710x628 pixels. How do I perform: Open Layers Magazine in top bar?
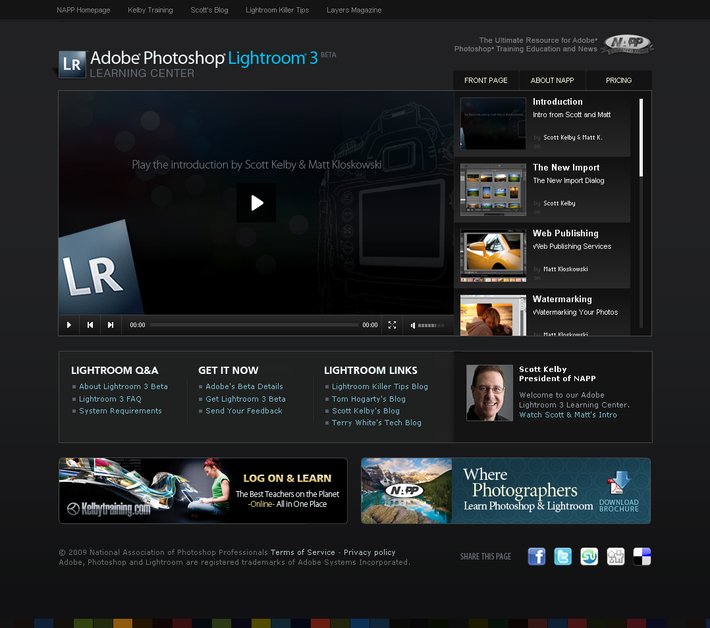354,10
